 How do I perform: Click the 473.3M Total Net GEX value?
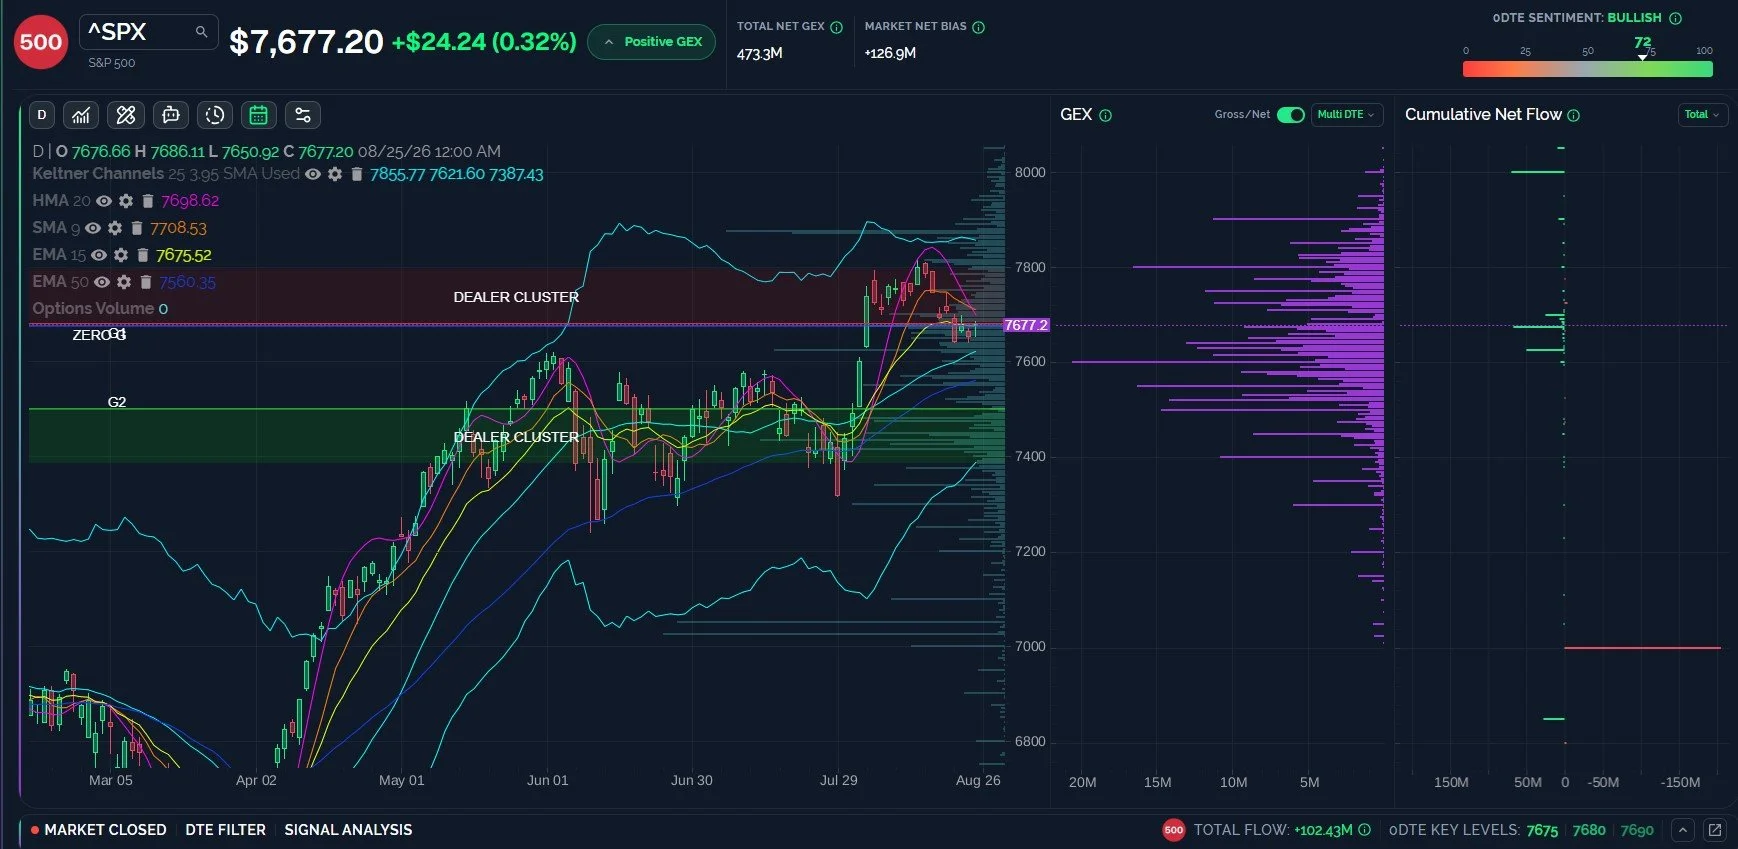tap(760, 54)
